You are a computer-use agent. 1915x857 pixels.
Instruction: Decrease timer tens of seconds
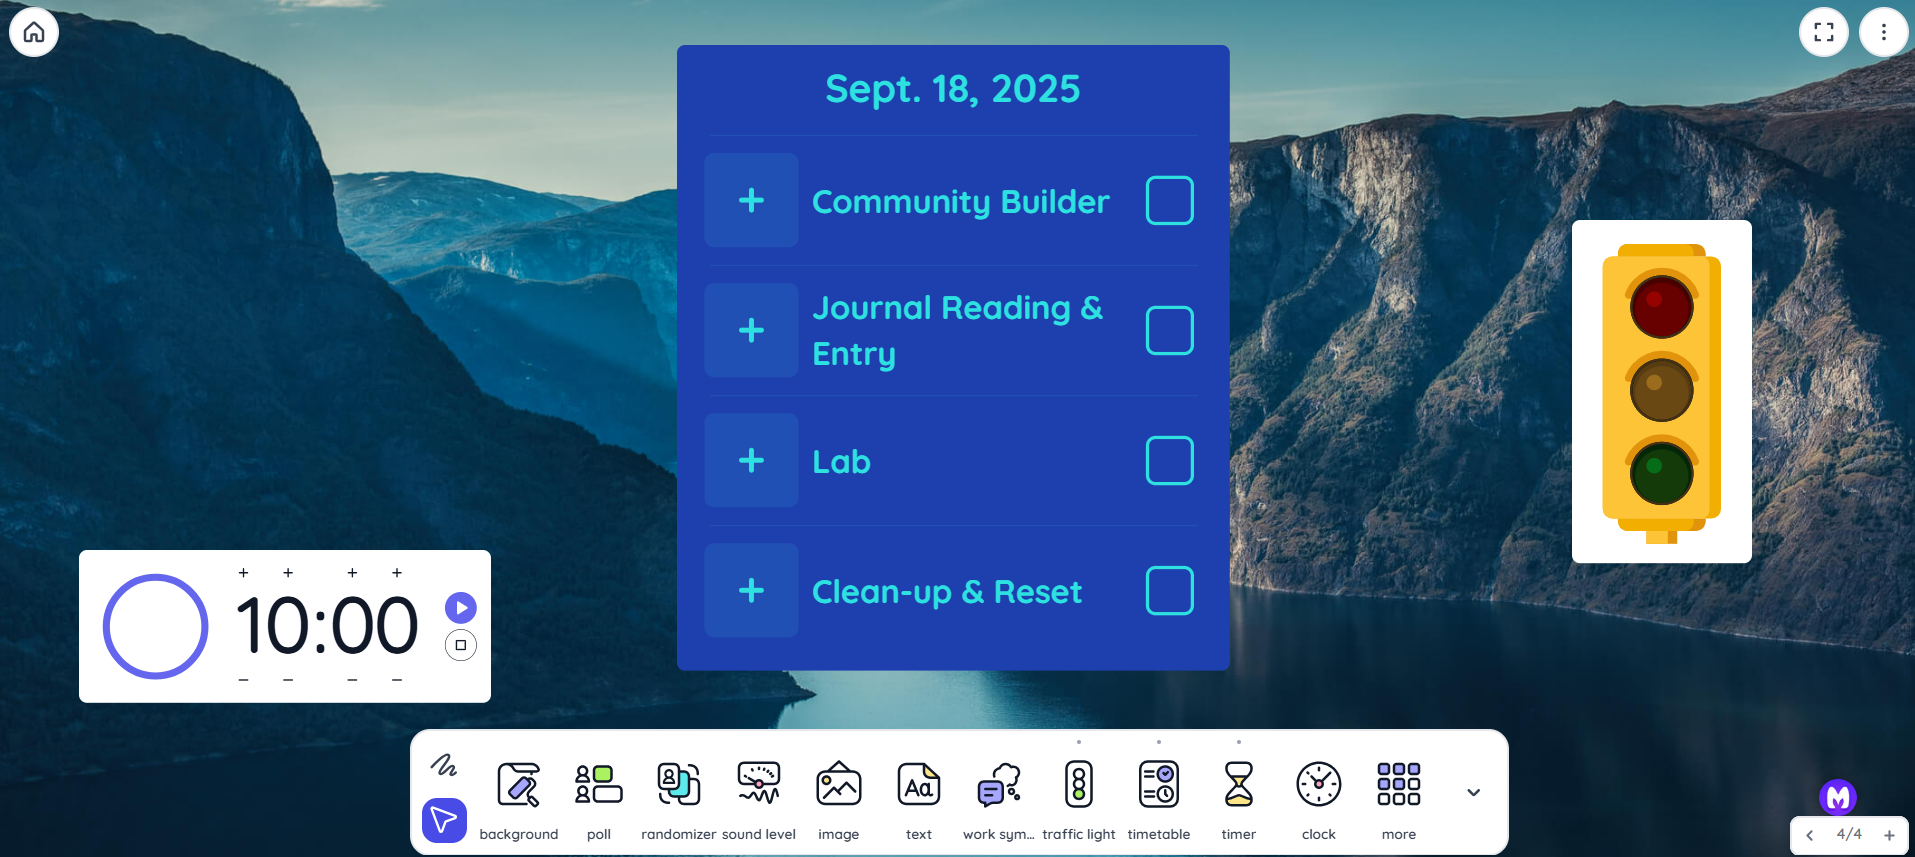tap(352, 680)
